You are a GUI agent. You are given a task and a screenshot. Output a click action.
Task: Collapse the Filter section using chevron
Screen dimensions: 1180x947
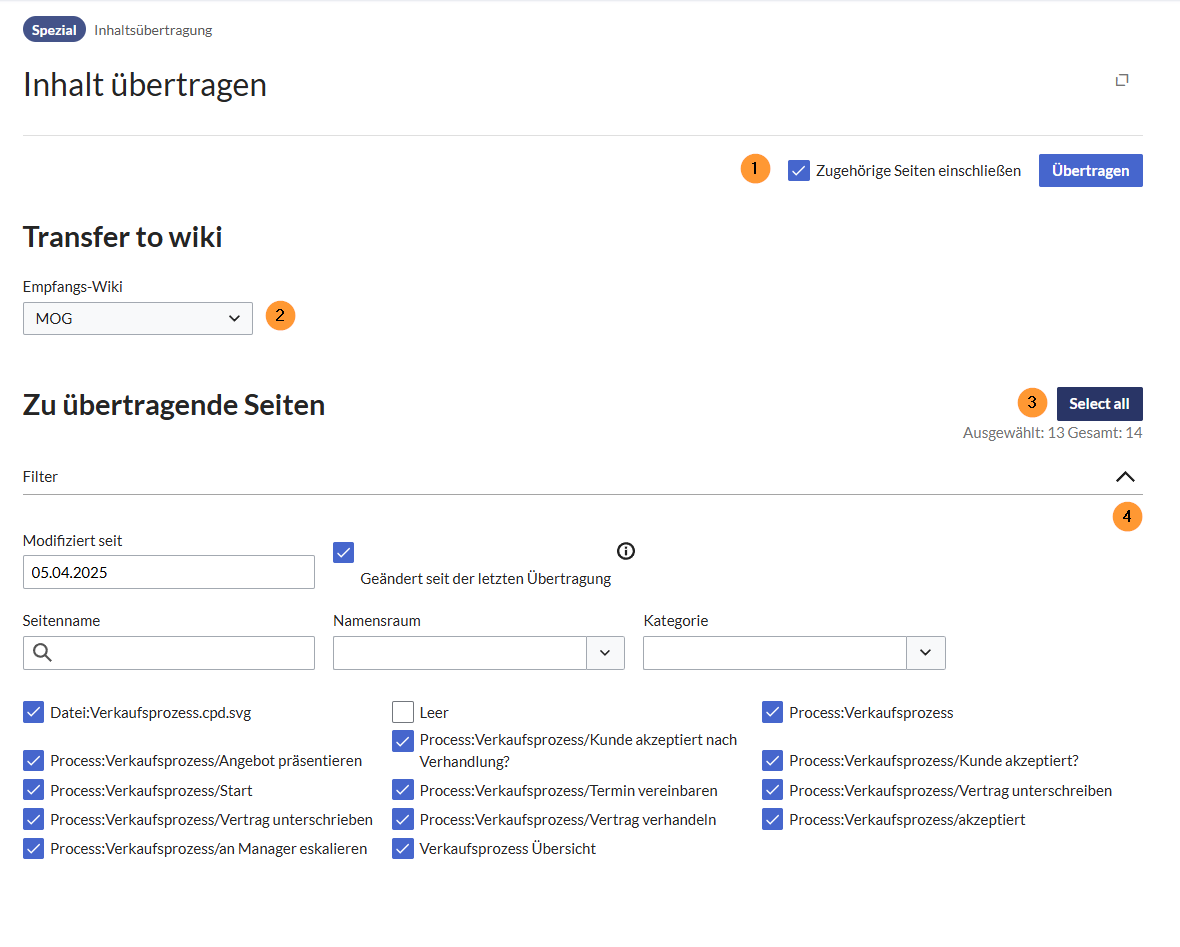tap(1125, 477)
